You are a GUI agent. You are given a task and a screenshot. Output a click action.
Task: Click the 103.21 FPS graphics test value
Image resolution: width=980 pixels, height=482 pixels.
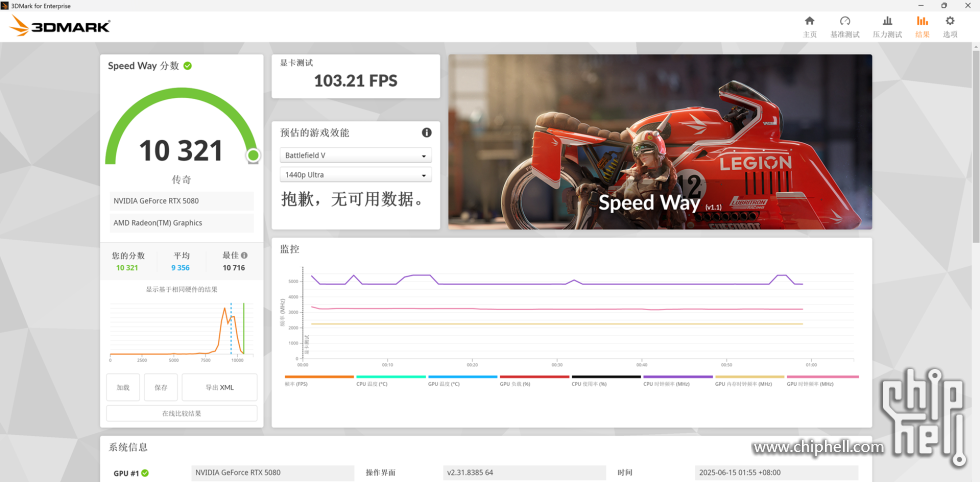(x=356, y=81)
